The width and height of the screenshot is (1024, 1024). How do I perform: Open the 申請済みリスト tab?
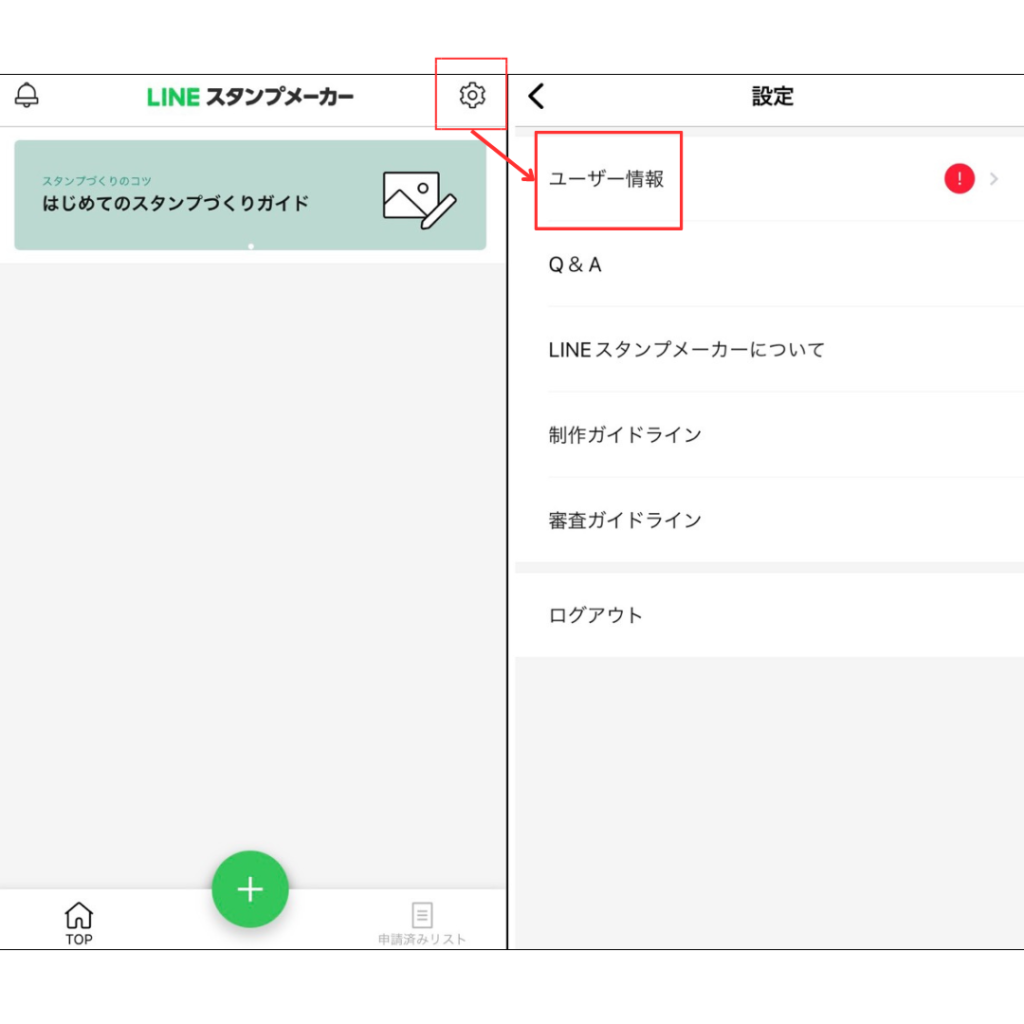422,923
